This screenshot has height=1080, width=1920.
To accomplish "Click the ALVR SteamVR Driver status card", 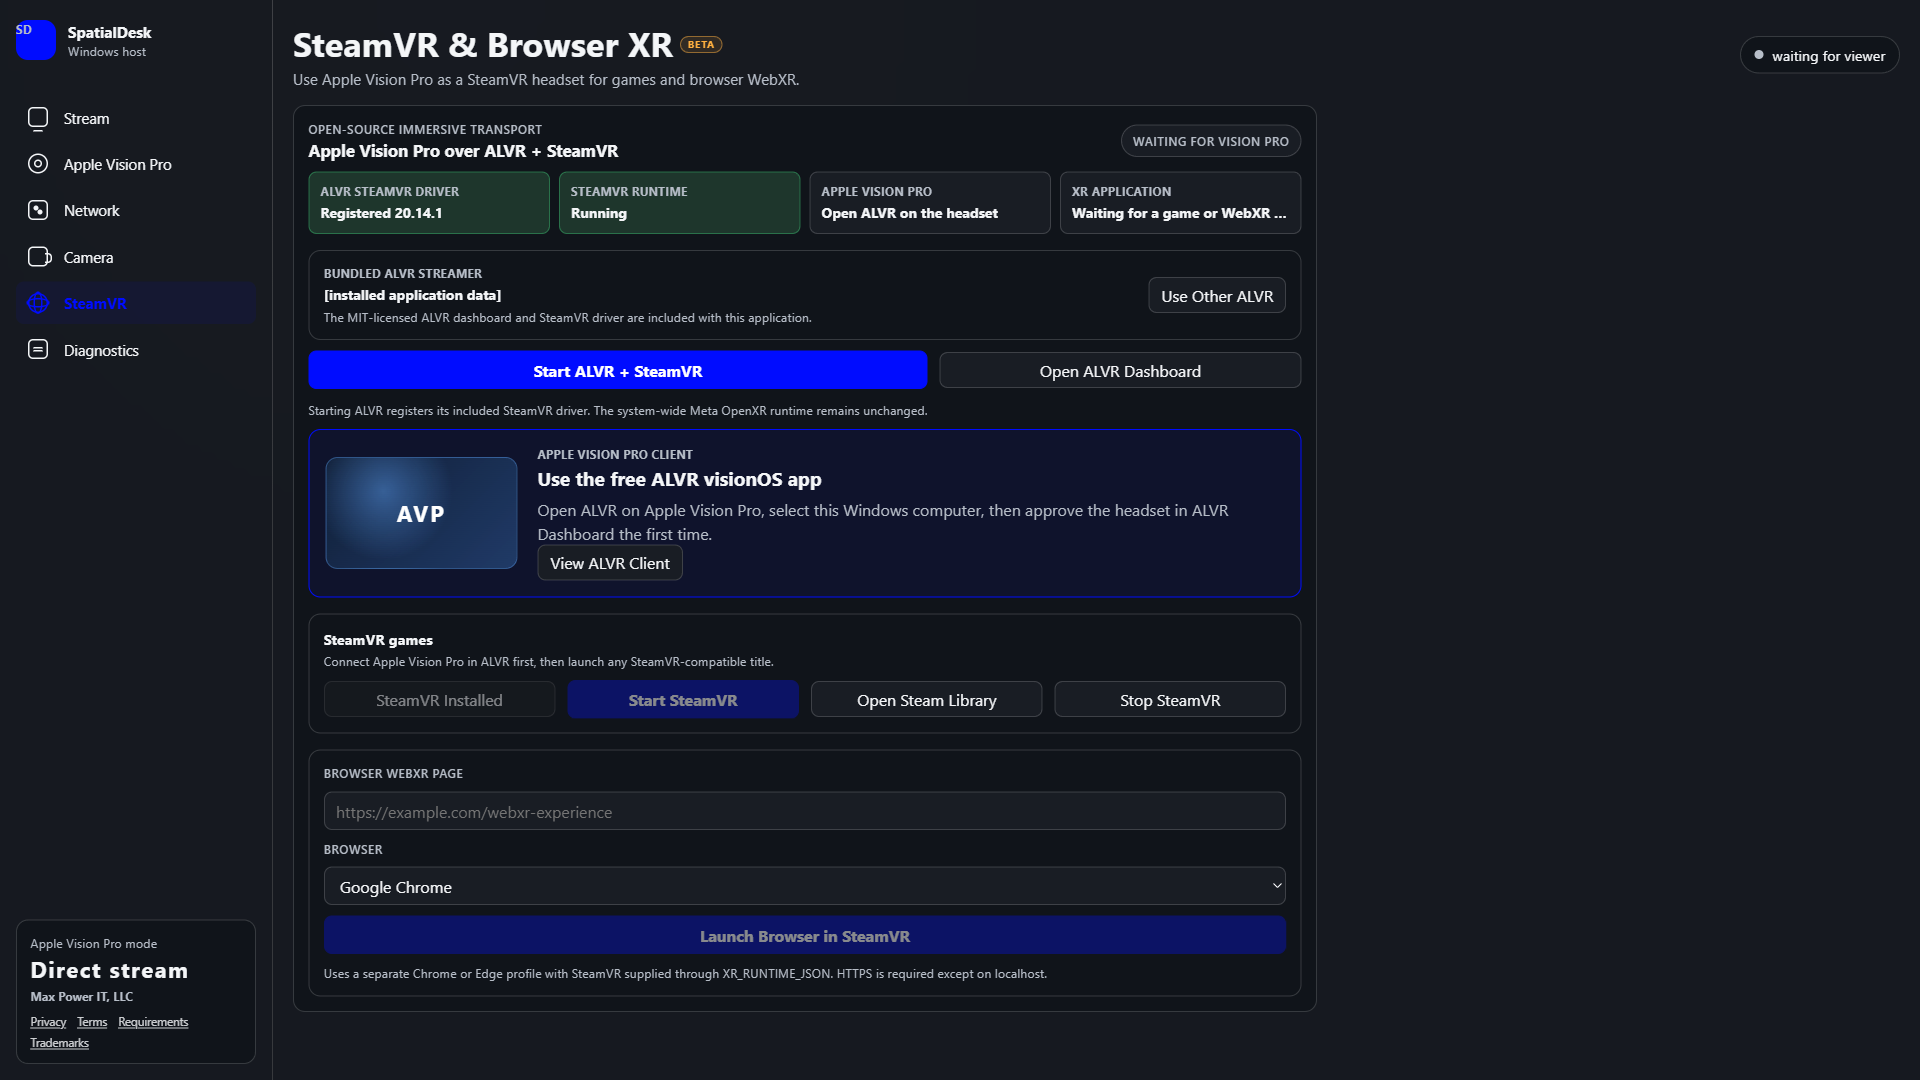I will pyautogui.click(x=429, y=203).
